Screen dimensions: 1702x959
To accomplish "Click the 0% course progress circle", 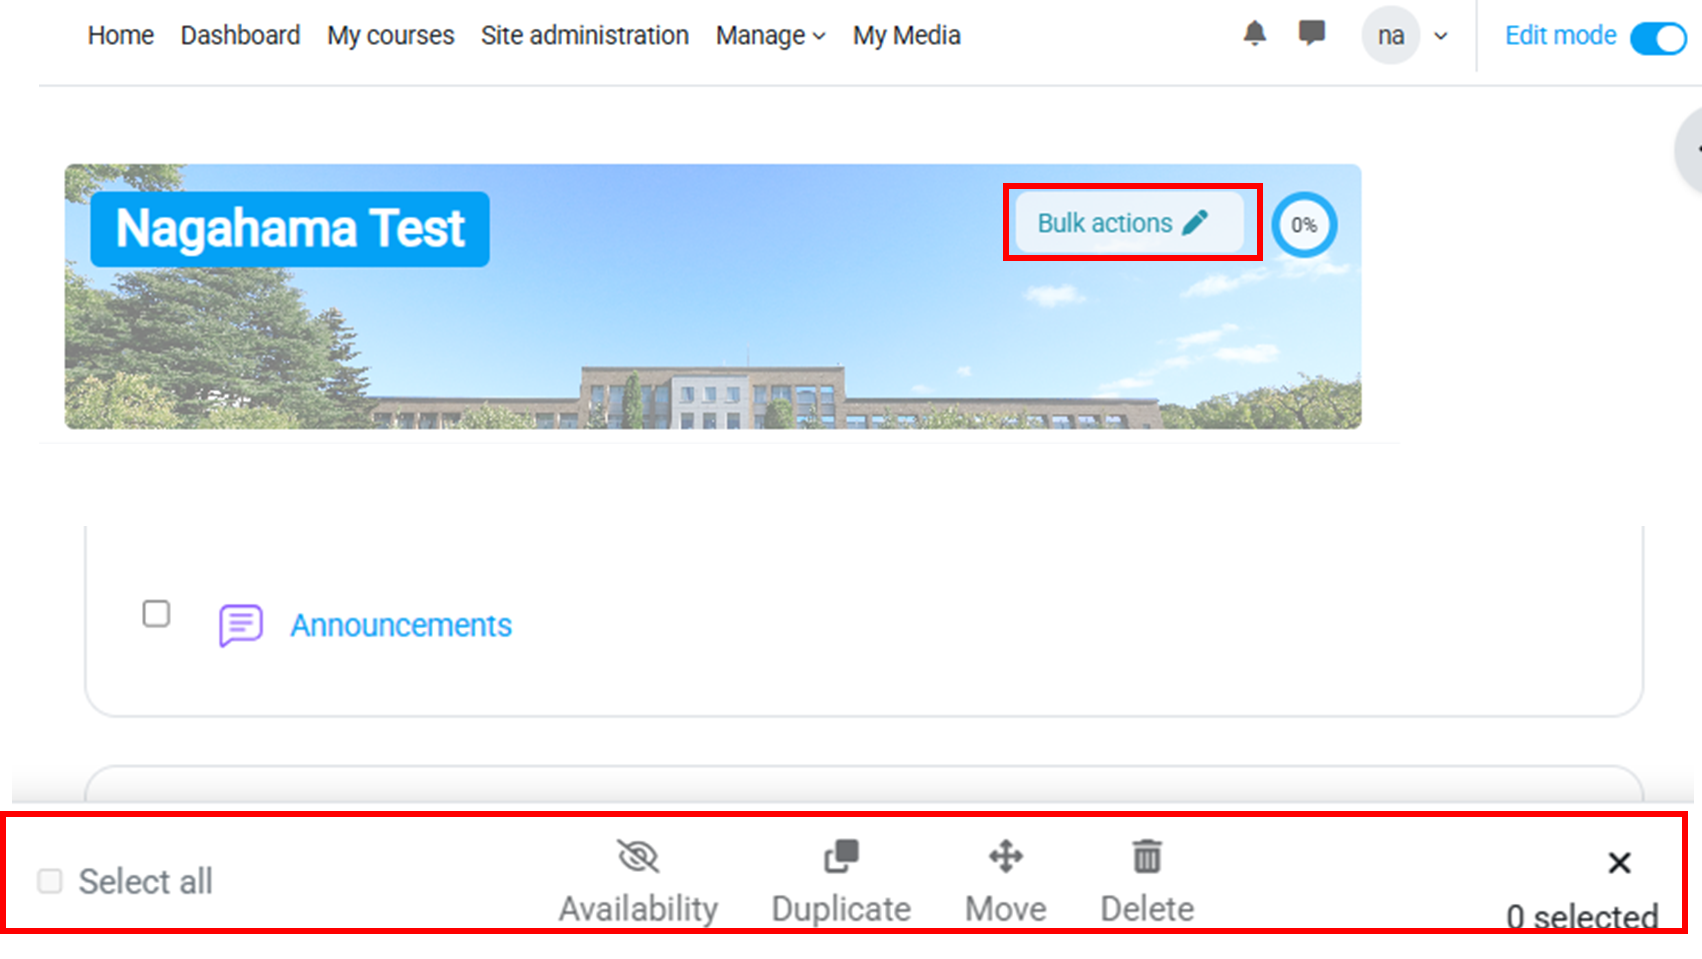I will coord(1304,225).
